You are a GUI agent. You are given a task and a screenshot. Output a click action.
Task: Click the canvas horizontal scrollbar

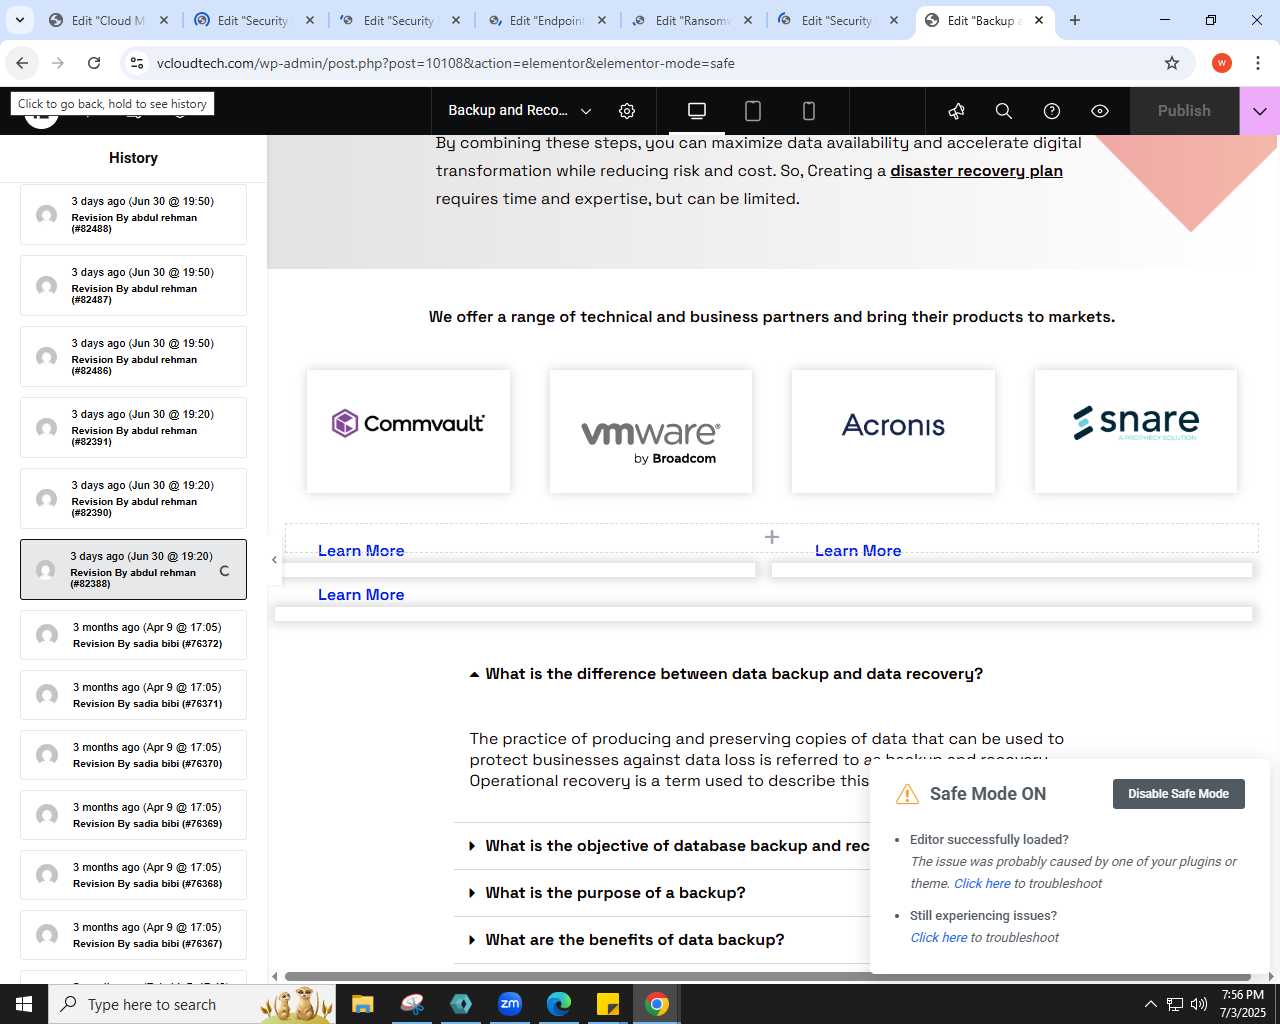pos(767,976)
